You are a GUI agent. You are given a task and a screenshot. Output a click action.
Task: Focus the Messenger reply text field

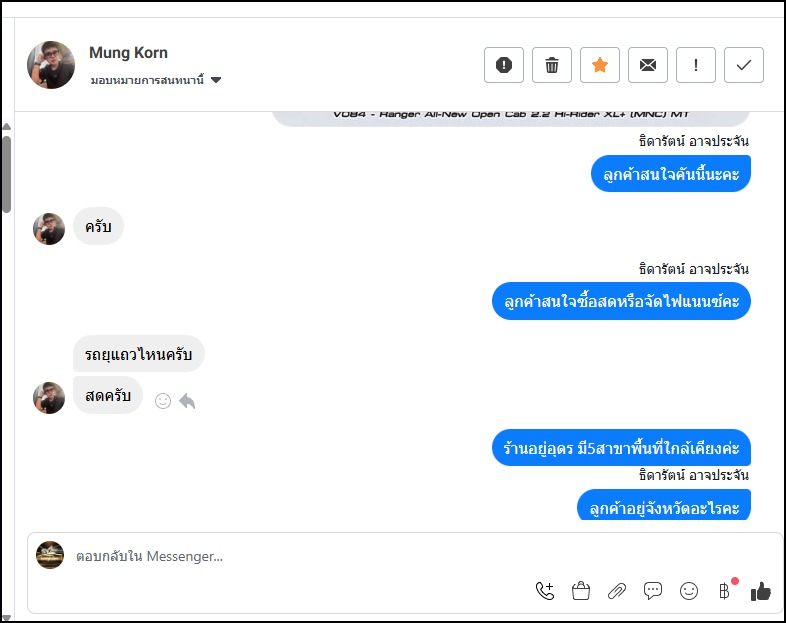300,556
